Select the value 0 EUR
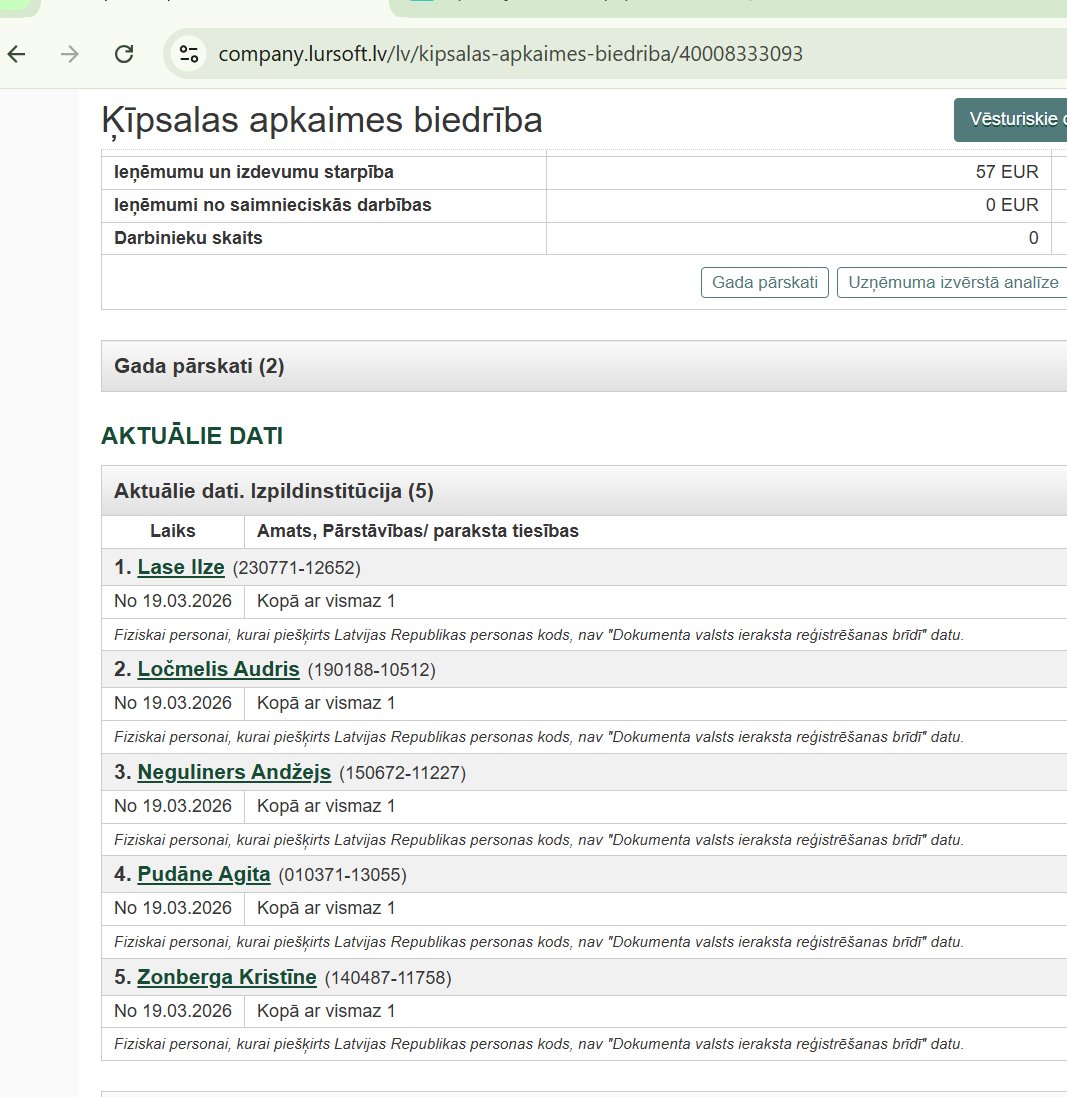1067x1097 pixels. point(1012,205)
